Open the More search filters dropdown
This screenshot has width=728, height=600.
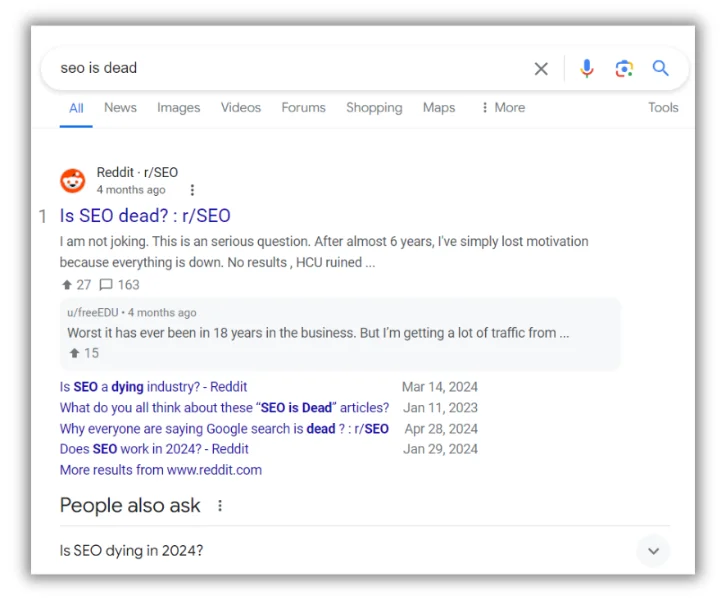(x=504, y=108)
